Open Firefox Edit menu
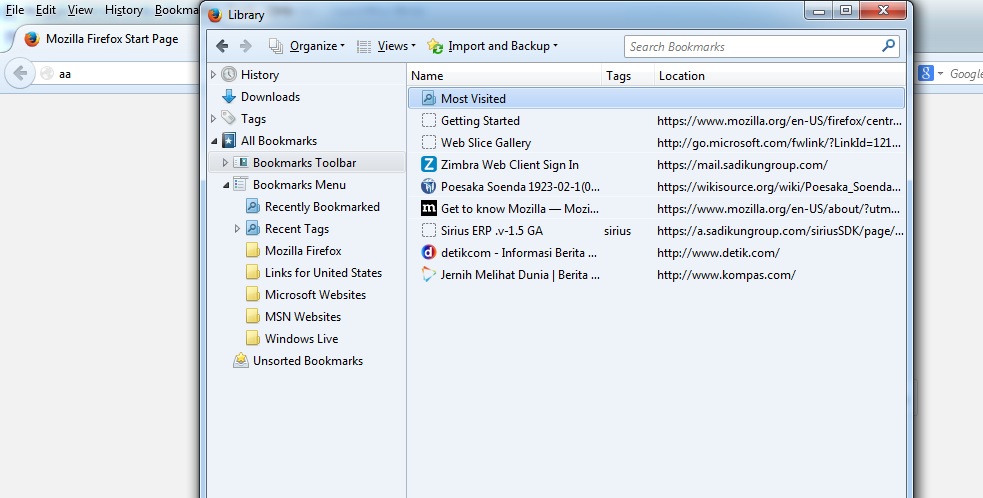The height and width of the screenshot is (498, 983). pyautogui.click(x=46, y=10)
